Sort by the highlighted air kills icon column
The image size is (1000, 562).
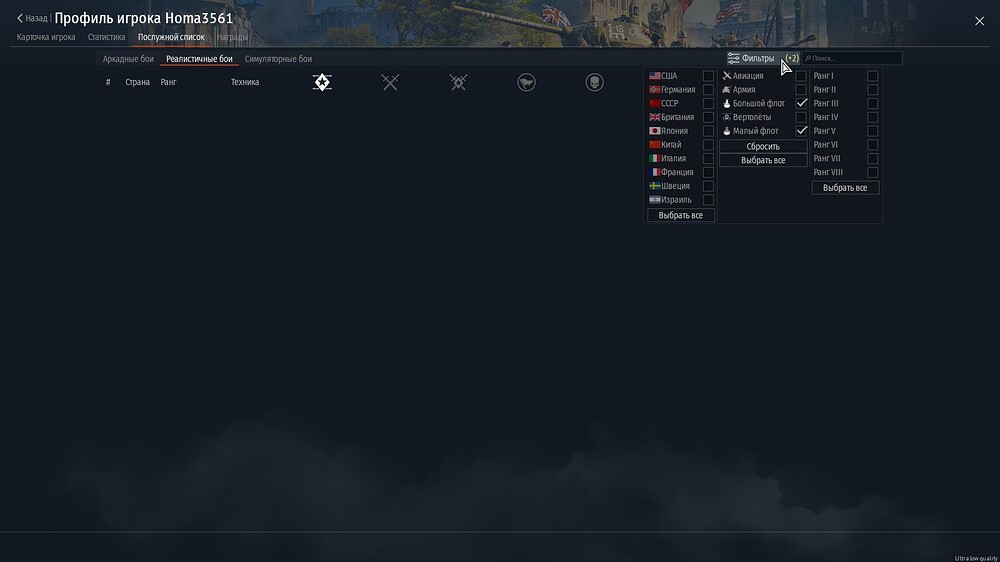tap(322, 82)
